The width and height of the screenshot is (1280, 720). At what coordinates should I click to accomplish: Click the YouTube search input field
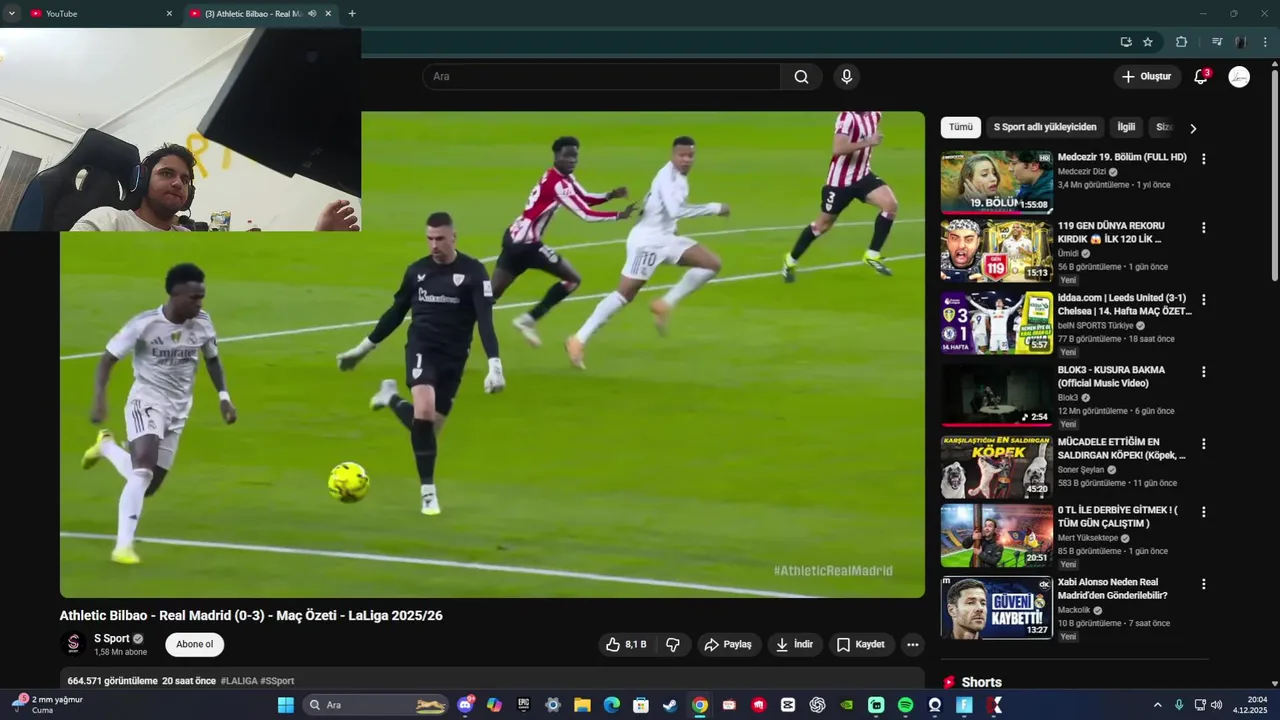click(x=601, y=77)
